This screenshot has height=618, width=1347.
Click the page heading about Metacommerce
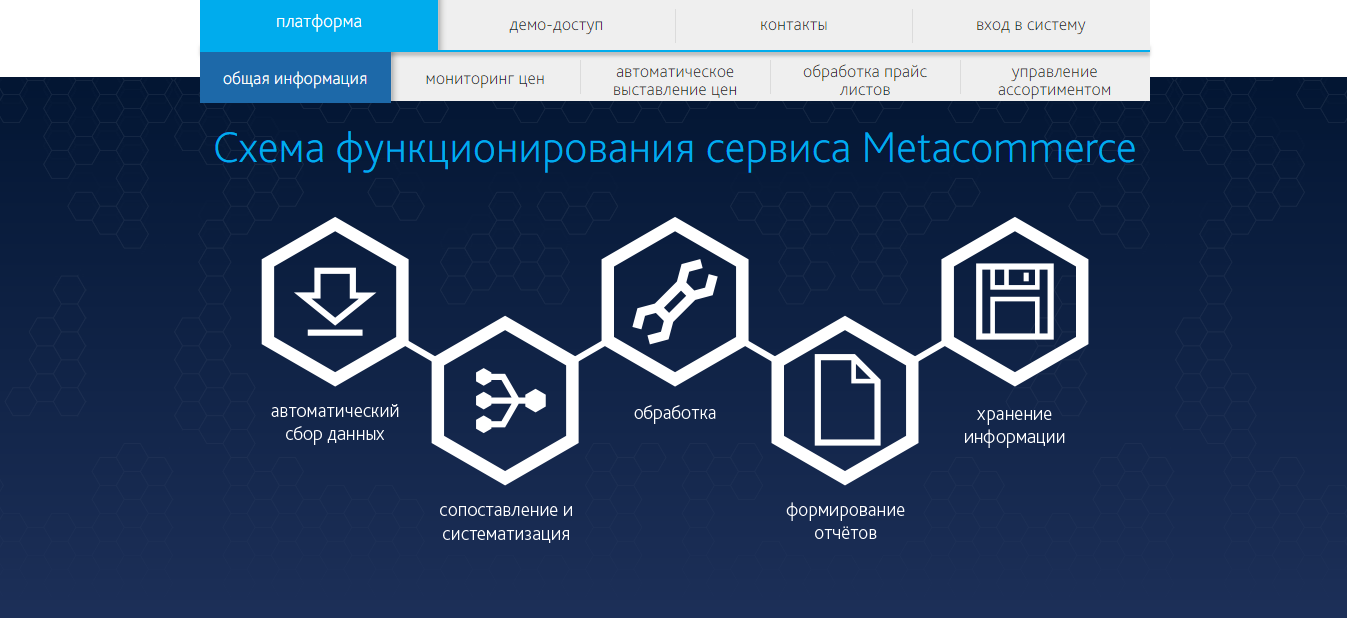click(x=674, y=148)
